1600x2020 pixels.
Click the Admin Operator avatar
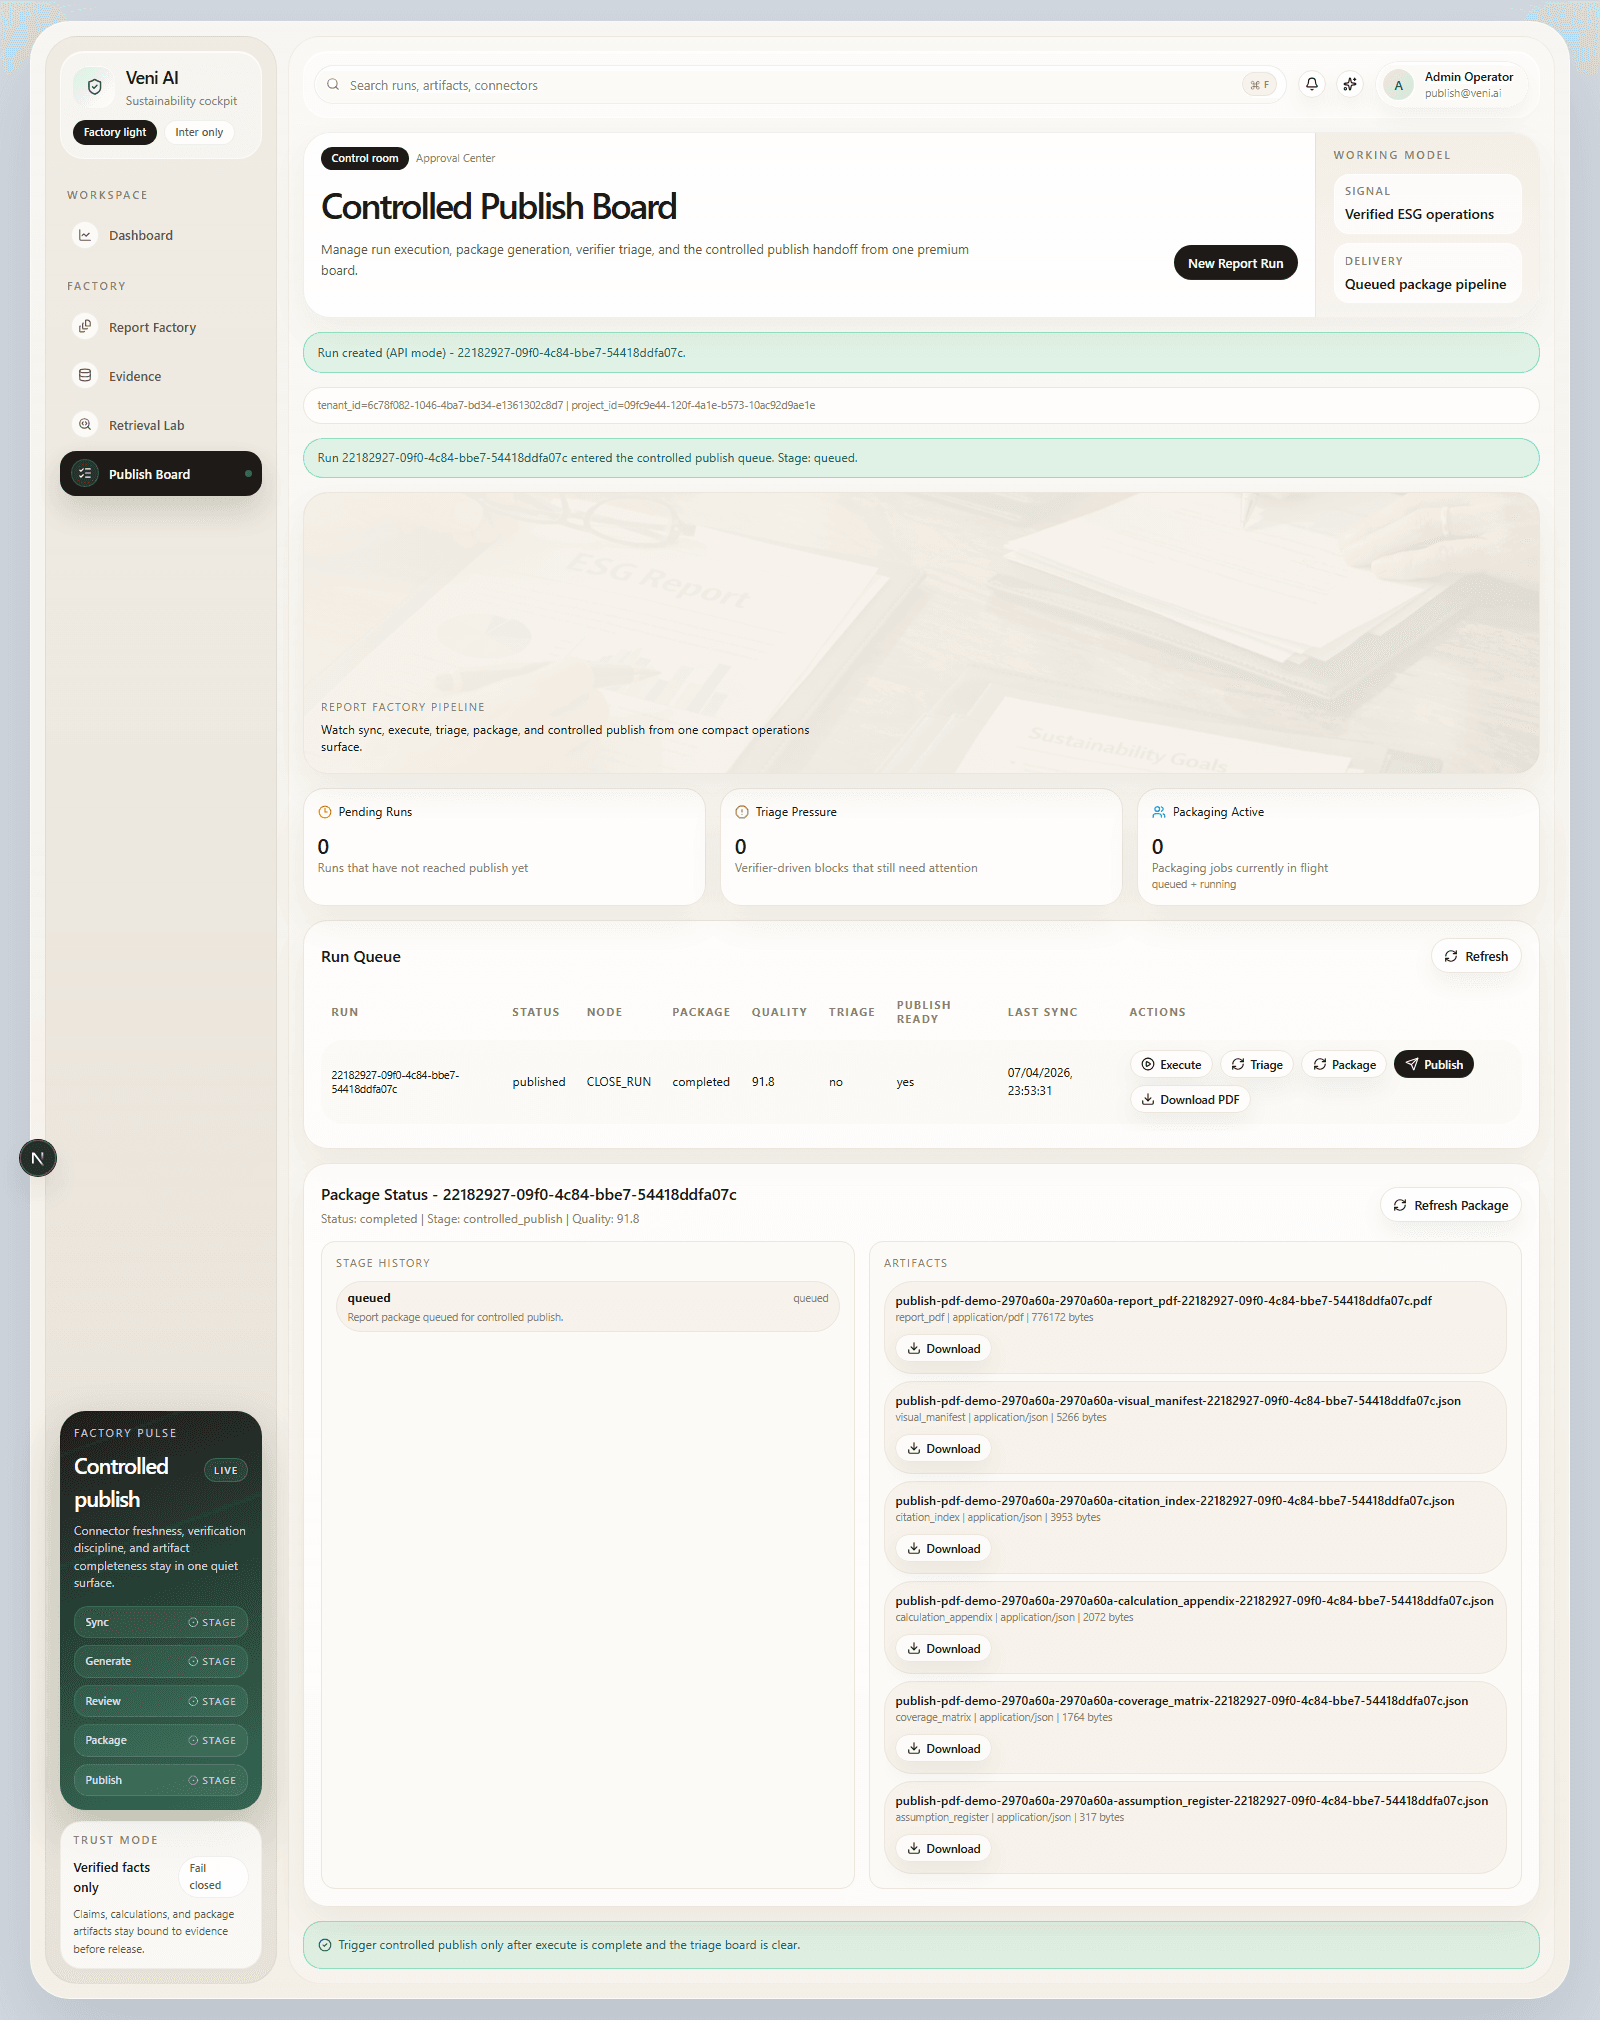pos(1398,86)
